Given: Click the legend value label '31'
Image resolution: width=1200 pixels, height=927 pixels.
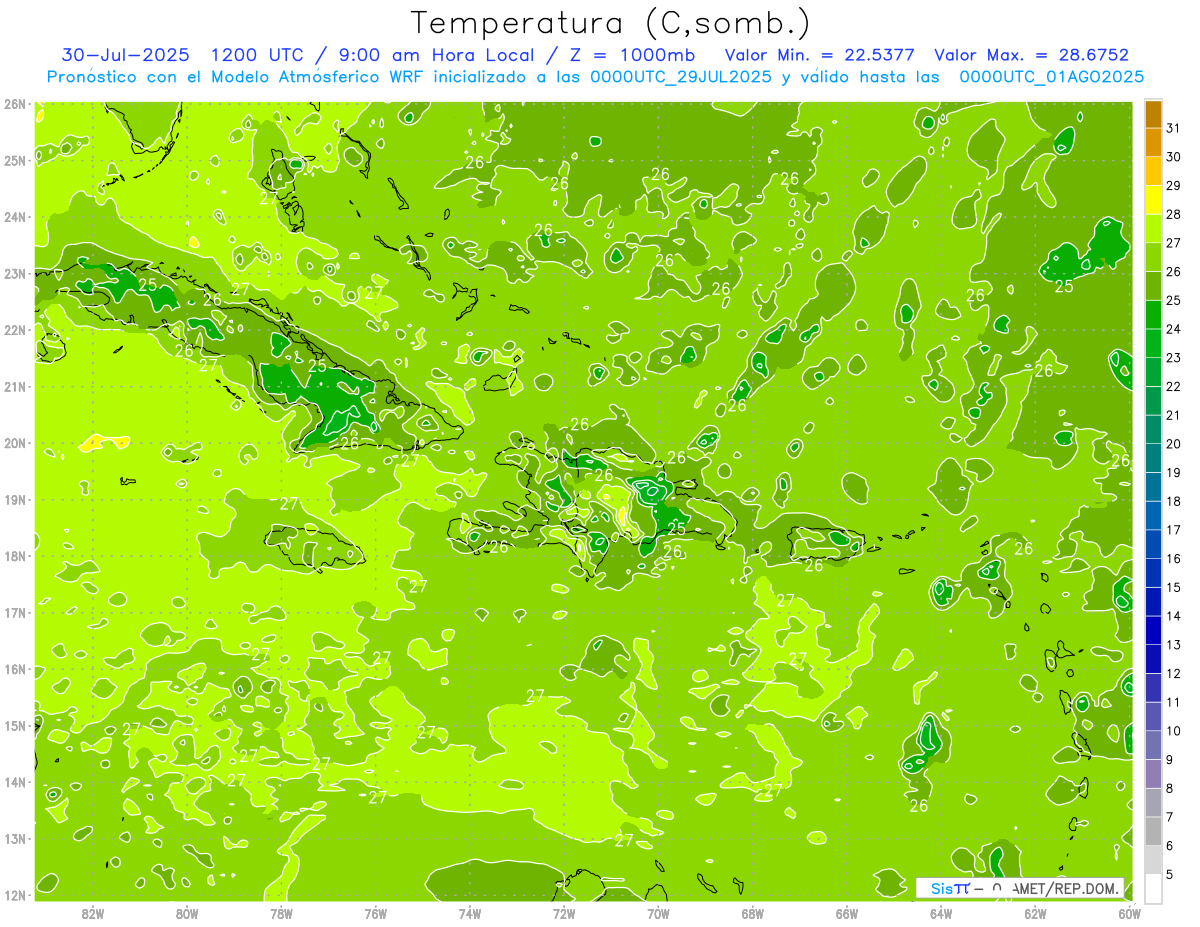Looking at the screenshot, I should 1174,128.
